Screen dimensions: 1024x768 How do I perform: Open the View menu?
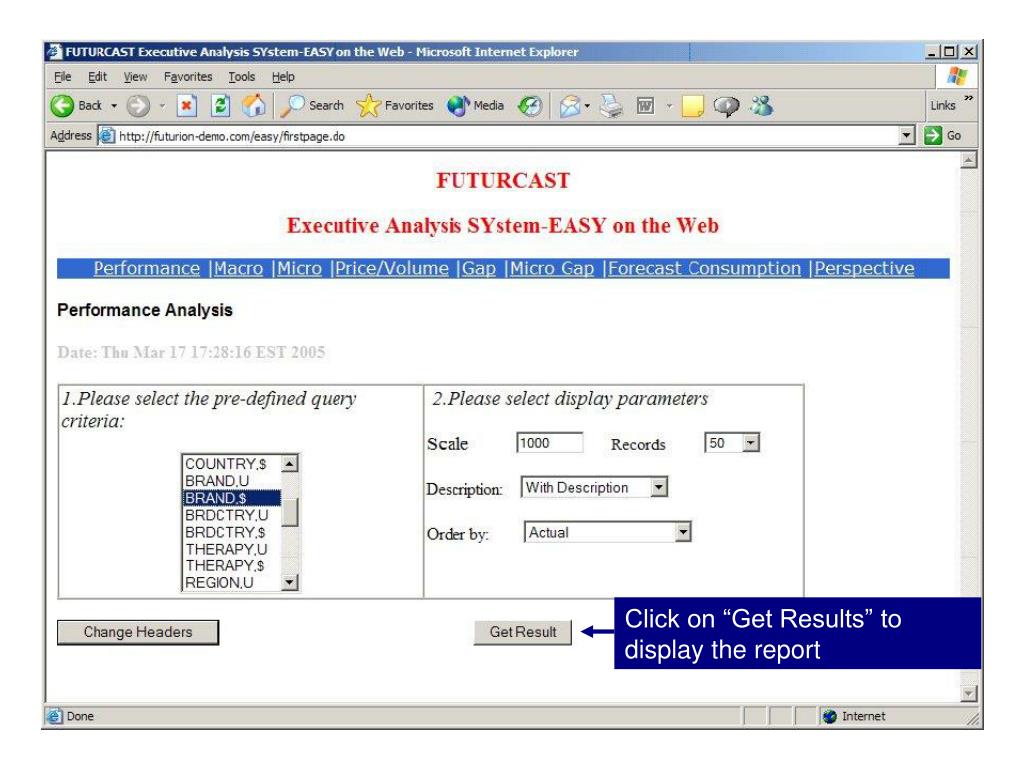tap(135, 77)
